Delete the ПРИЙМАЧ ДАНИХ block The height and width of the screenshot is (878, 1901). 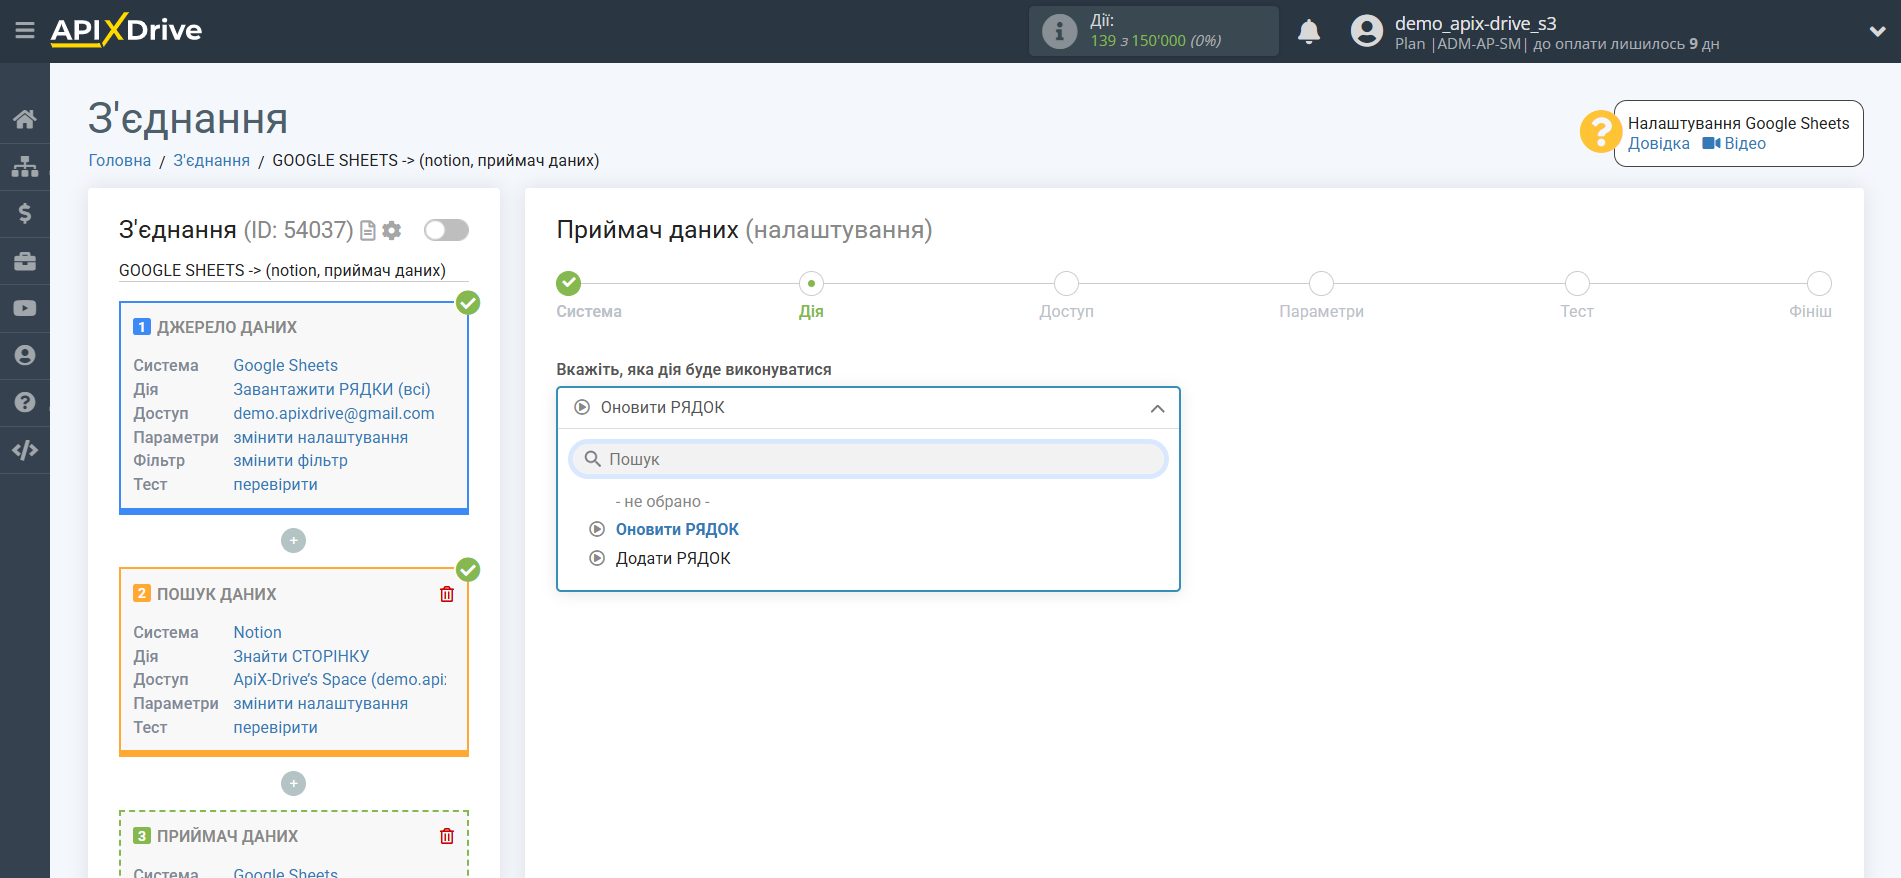tap(447, 836)
